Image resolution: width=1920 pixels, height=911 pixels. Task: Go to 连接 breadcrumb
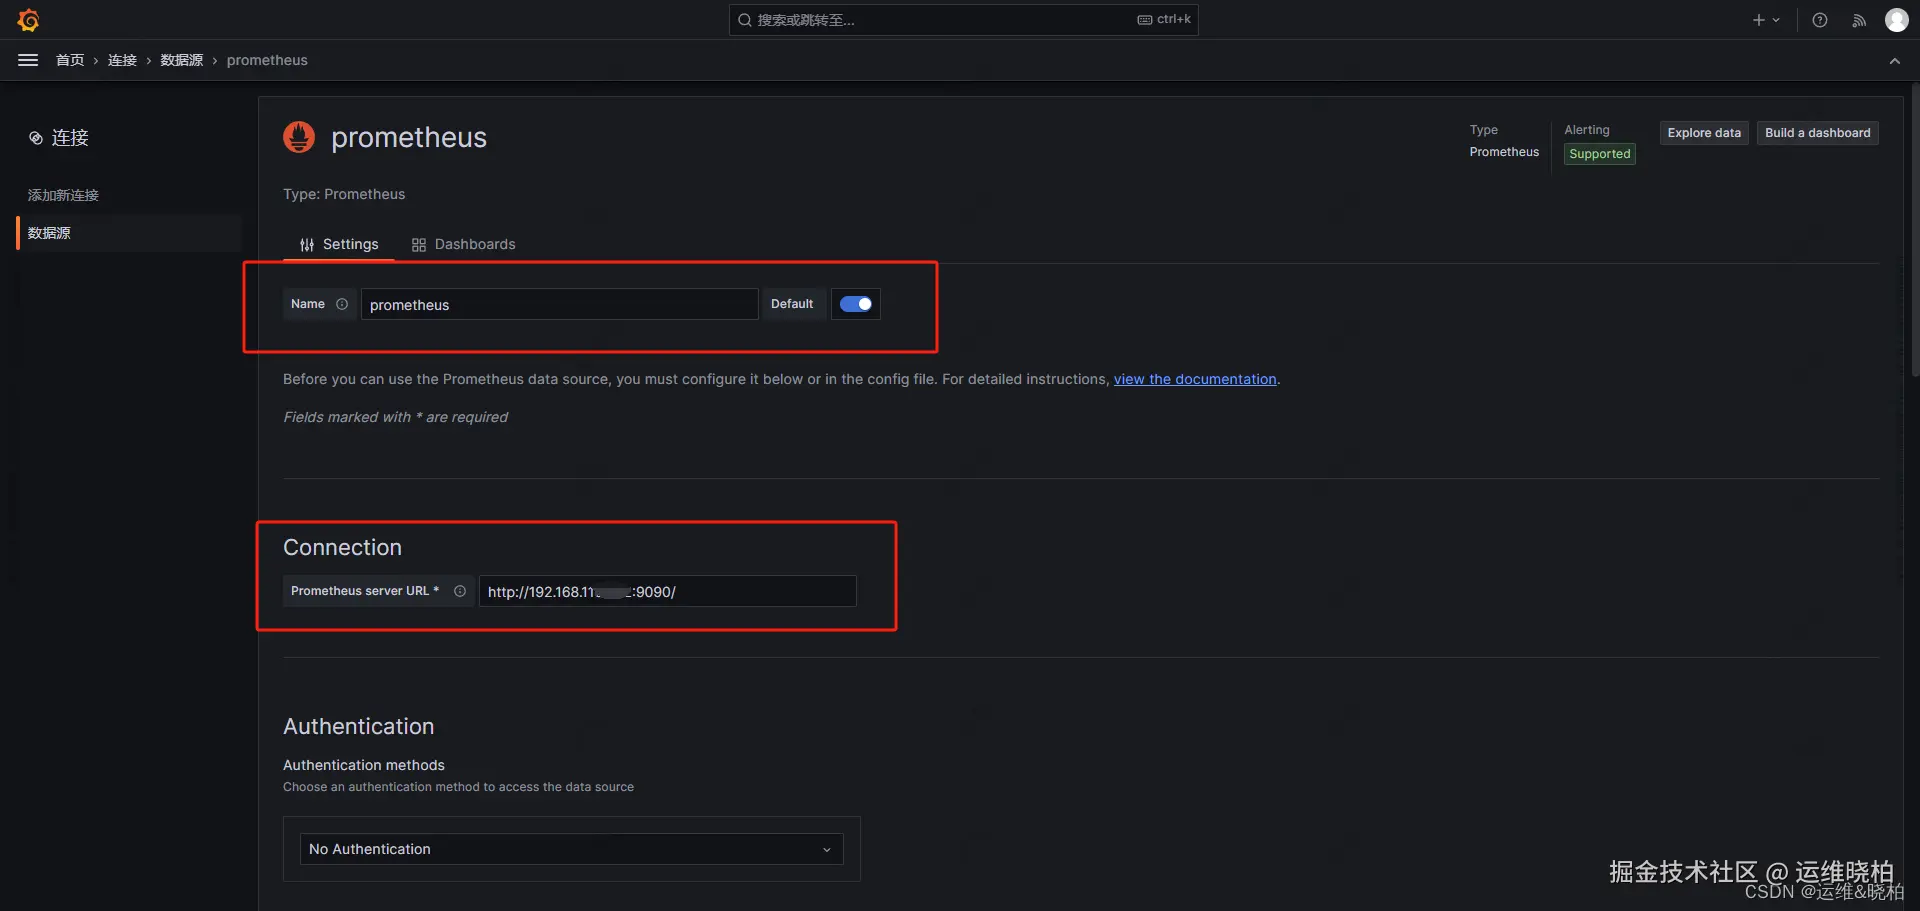pos(122,60)
